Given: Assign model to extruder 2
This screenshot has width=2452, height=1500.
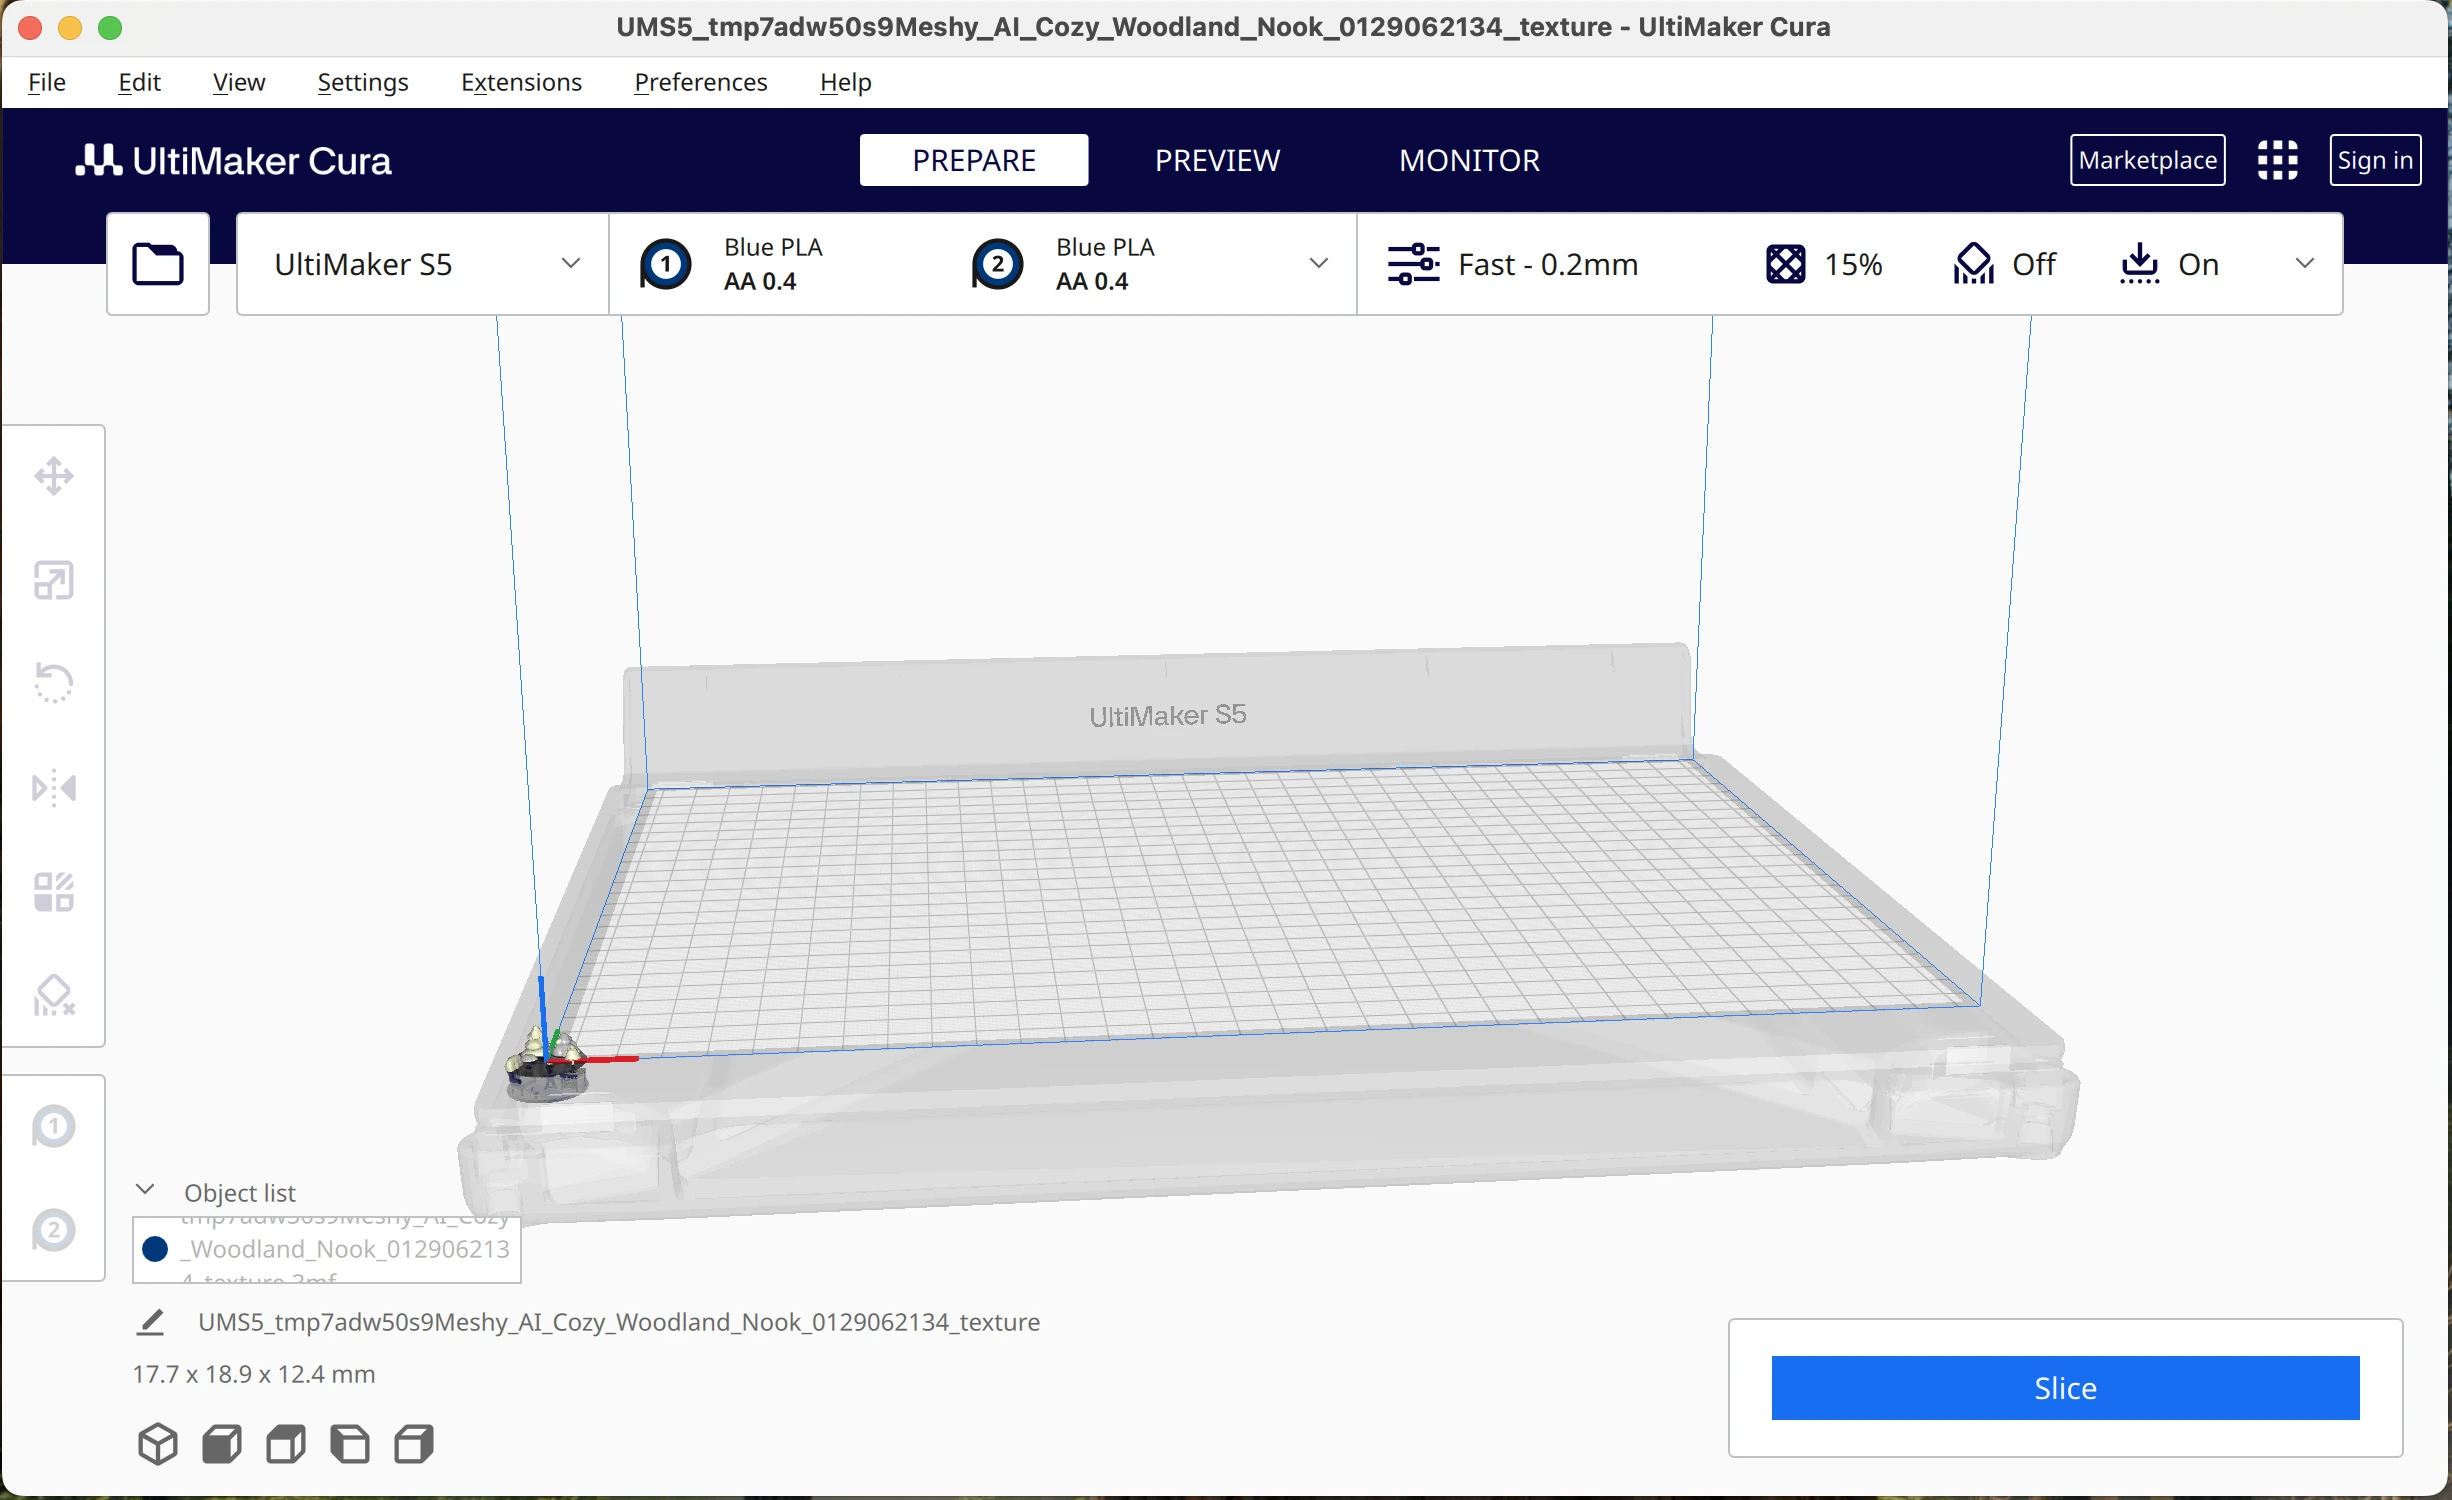Looking at the screenshot, I should click(54, 1230).
